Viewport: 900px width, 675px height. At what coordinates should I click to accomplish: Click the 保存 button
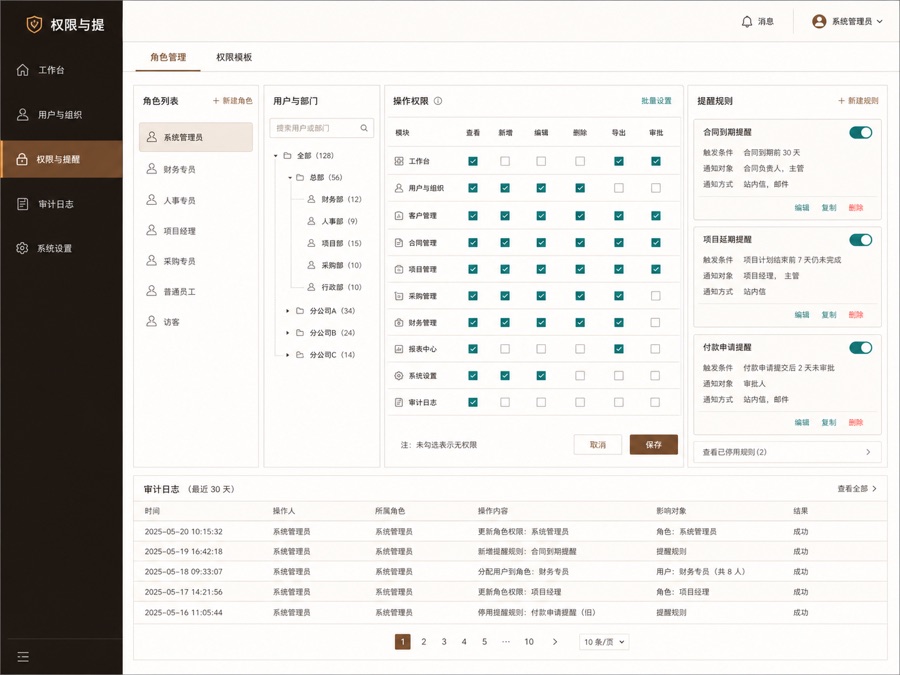654,444
